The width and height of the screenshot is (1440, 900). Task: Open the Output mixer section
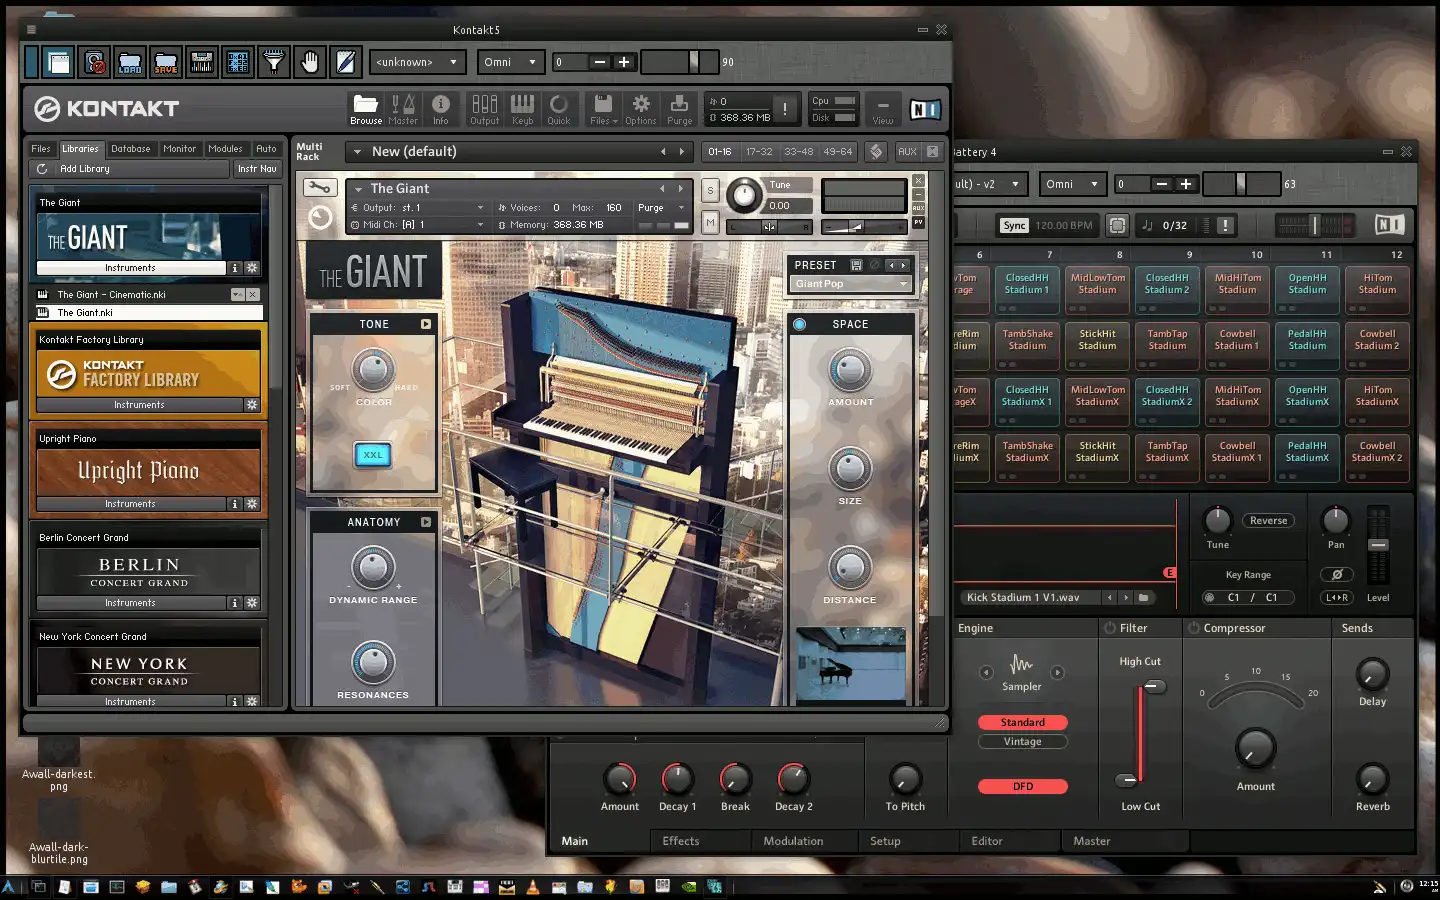coord(484,106)
